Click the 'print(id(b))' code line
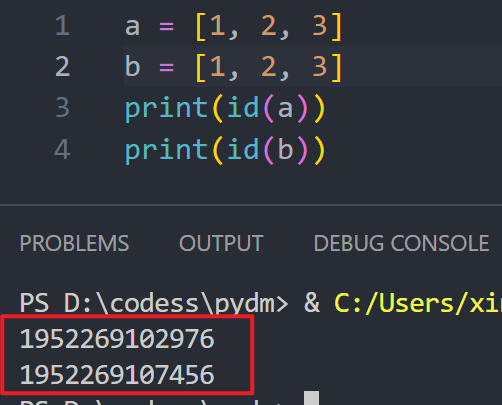 click(225, 150)
